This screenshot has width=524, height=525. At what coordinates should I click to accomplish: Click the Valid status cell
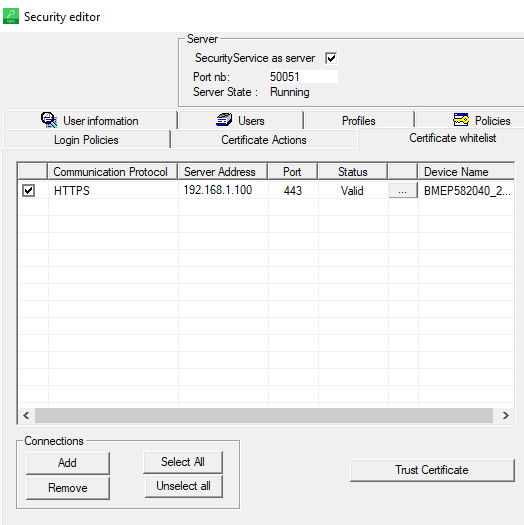(x=352, y=191)
